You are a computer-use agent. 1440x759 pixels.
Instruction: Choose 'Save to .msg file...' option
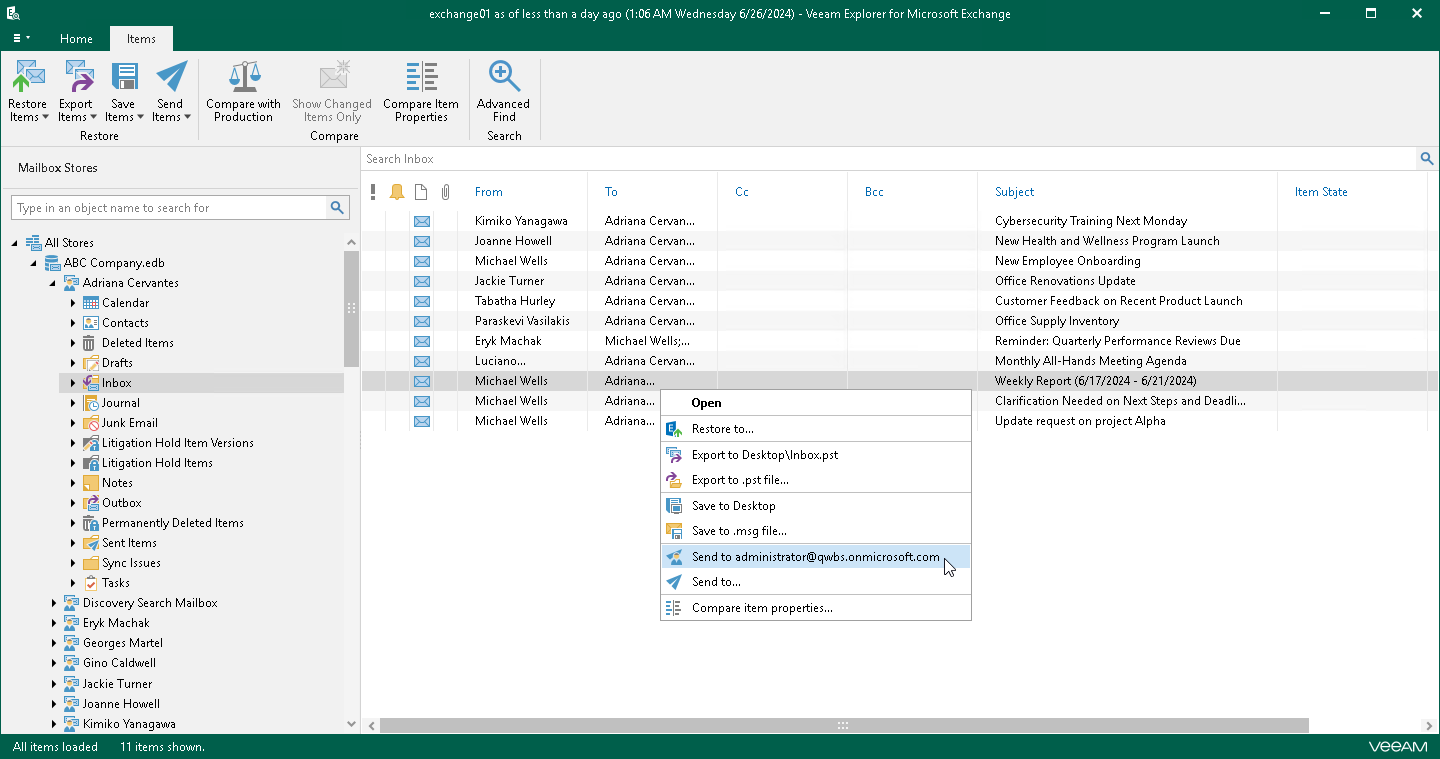coord(738,531)
